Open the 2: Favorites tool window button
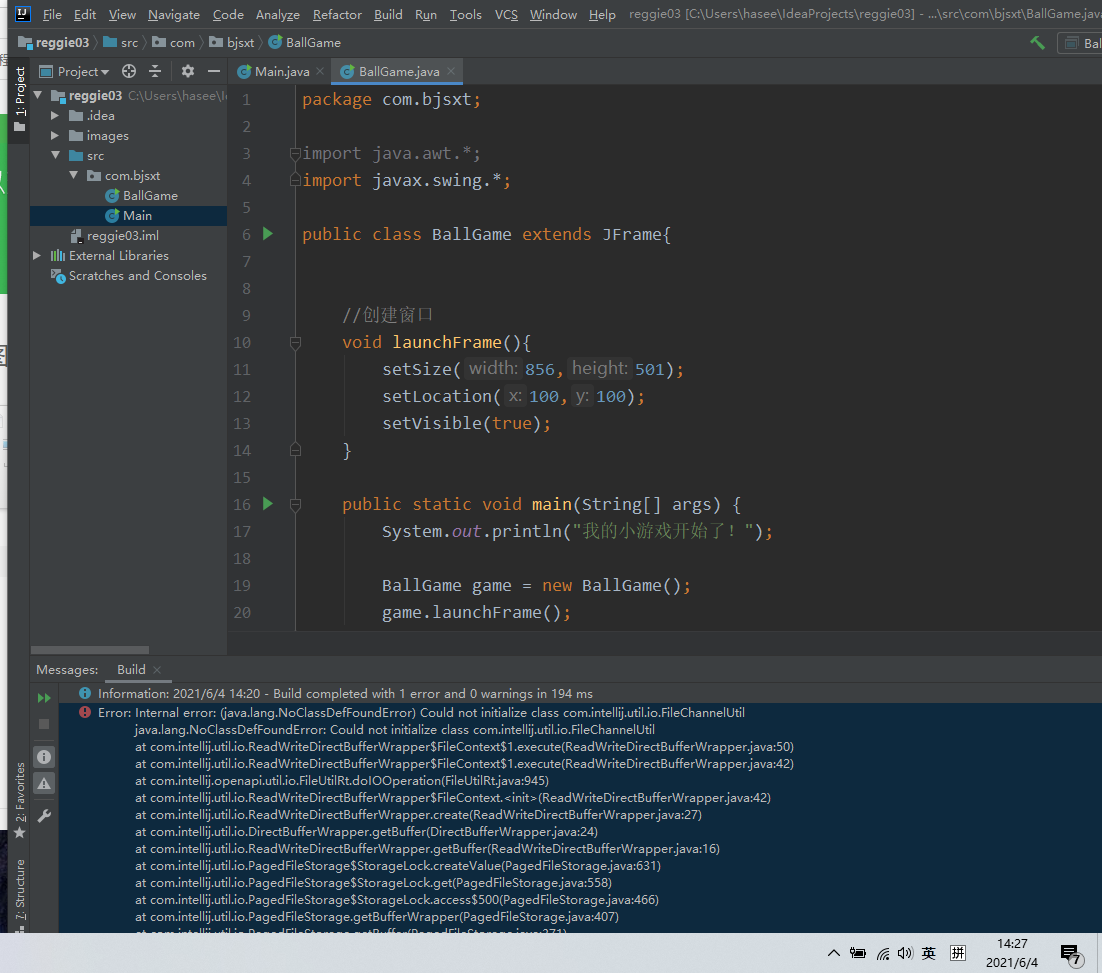The width and height of the screenshot is (1102, 973). (20, 799)
